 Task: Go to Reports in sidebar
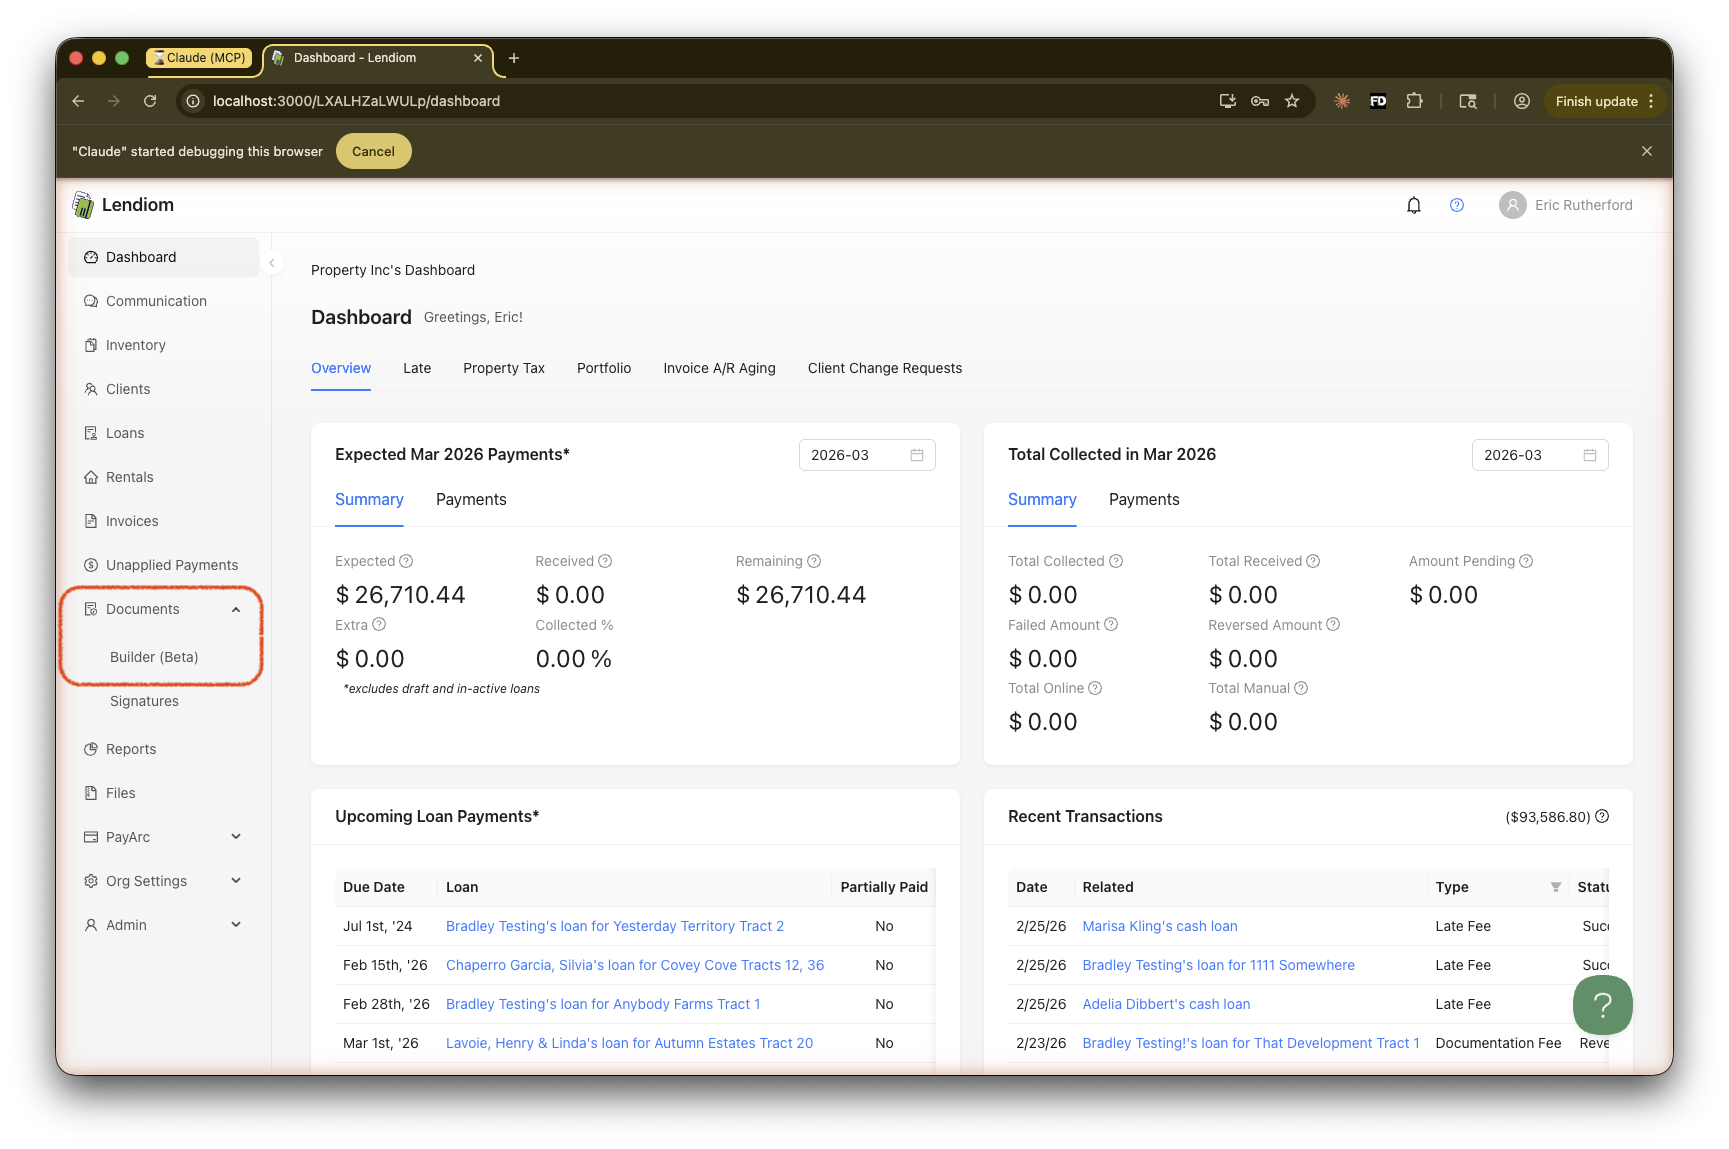(x=164, y=749)
